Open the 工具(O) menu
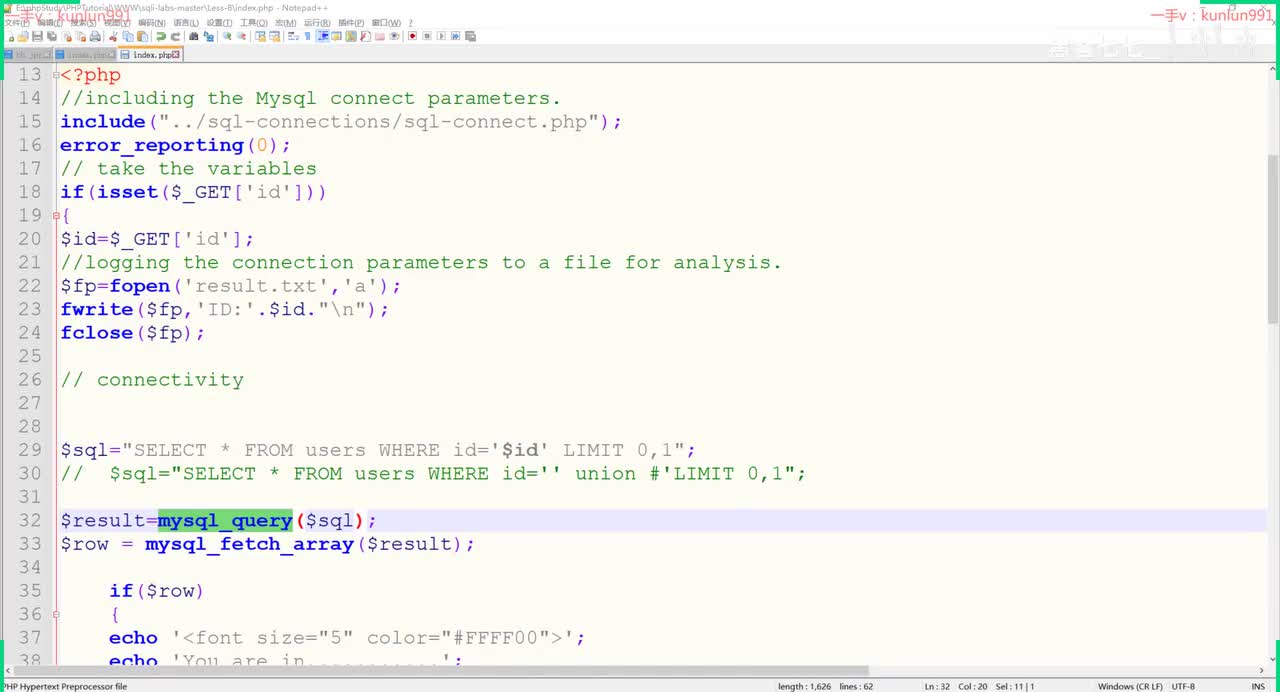Image resolution: width=1280 pixels, height=692 pixels. [x=253, y=23]
